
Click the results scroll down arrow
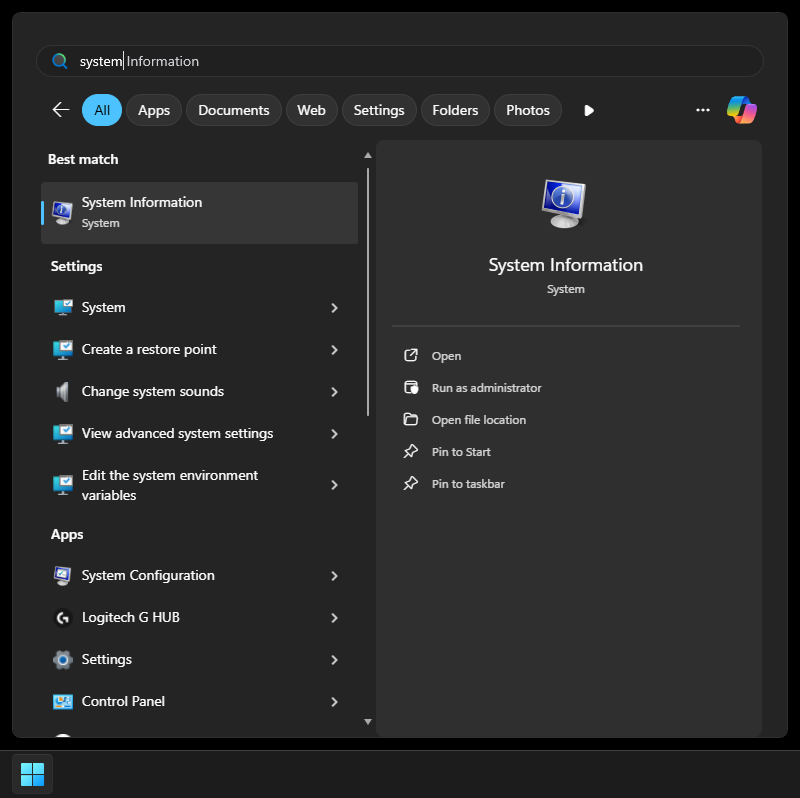367,721
